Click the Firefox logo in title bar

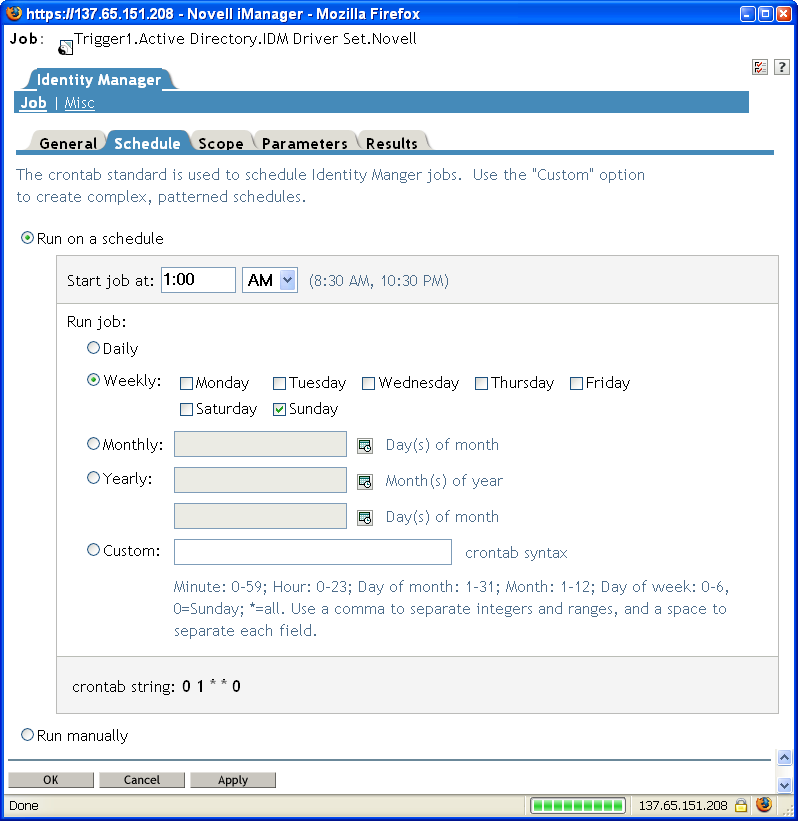[x=14, y=13]
